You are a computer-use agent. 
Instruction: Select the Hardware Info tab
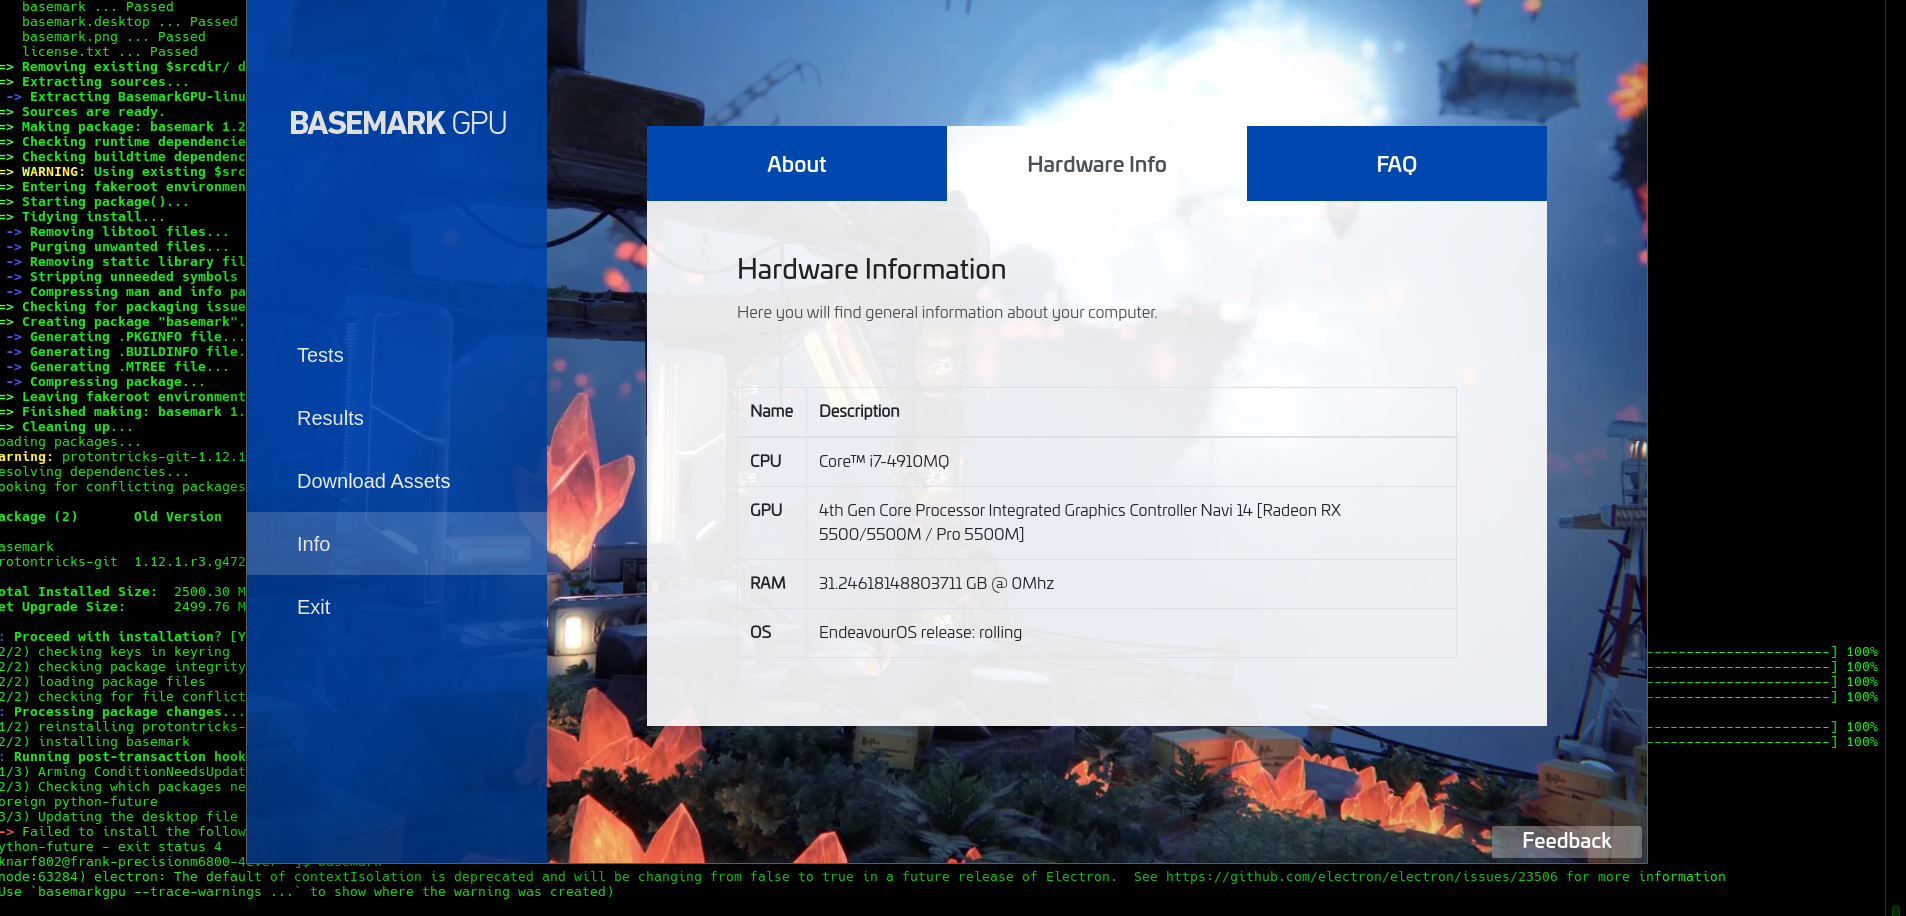pyautogui.click(x=1096, y=164)
